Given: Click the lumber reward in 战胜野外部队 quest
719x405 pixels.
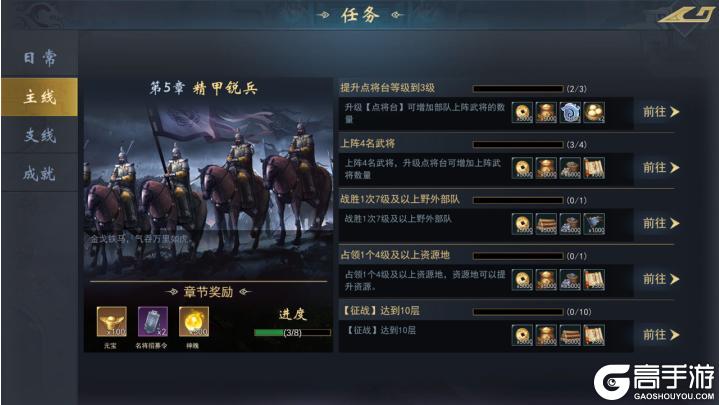Looking at the screenshot, I should tap(546, 224).
